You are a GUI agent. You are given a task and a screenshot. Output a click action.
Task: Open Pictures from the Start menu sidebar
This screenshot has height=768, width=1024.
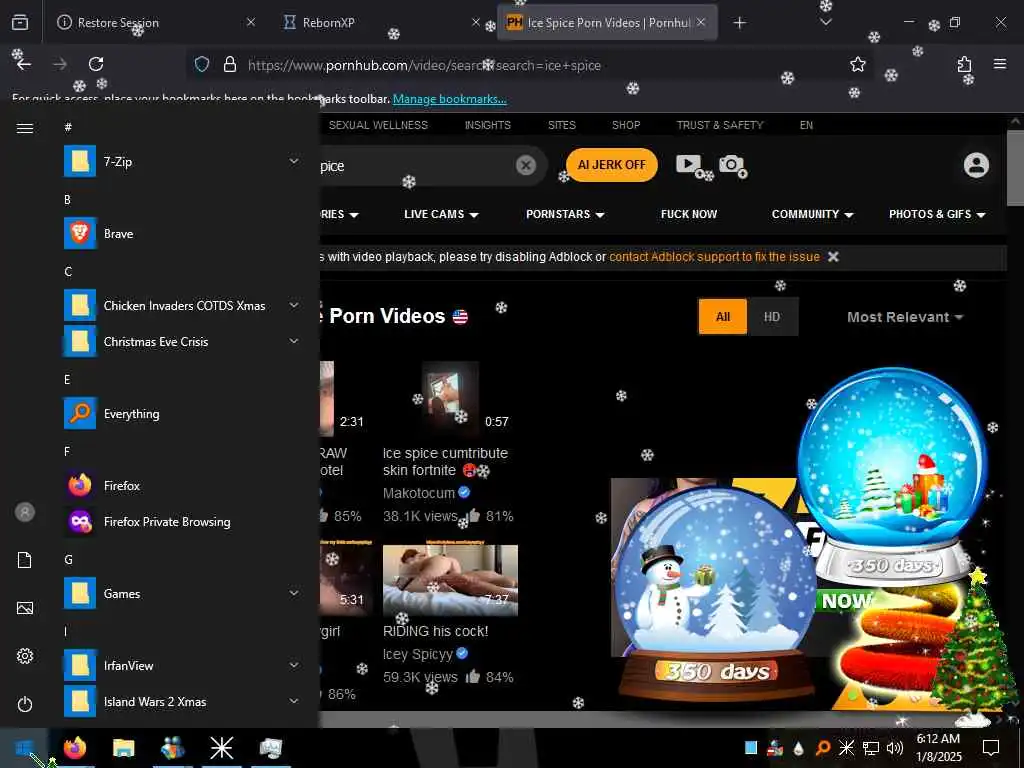pyautogui.click(x=25, y=608)
